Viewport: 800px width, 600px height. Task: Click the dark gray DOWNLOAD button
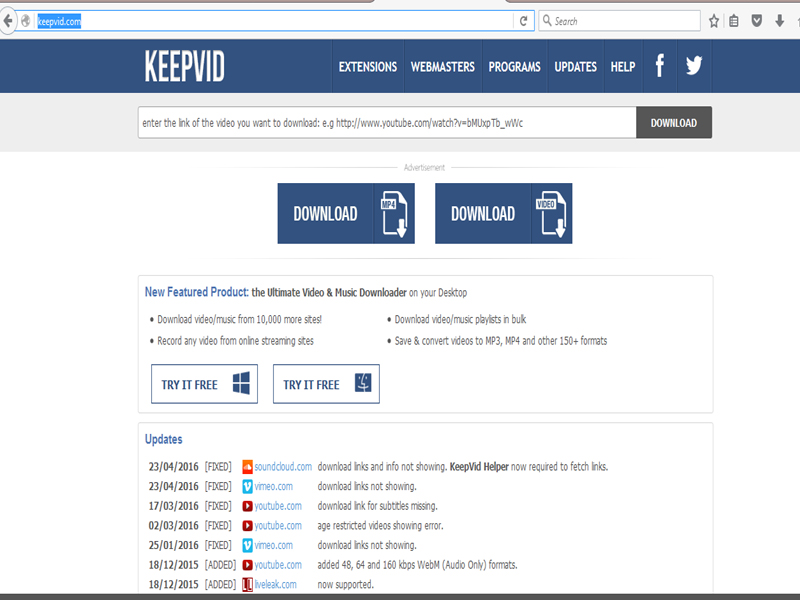(x=673, y=122)
